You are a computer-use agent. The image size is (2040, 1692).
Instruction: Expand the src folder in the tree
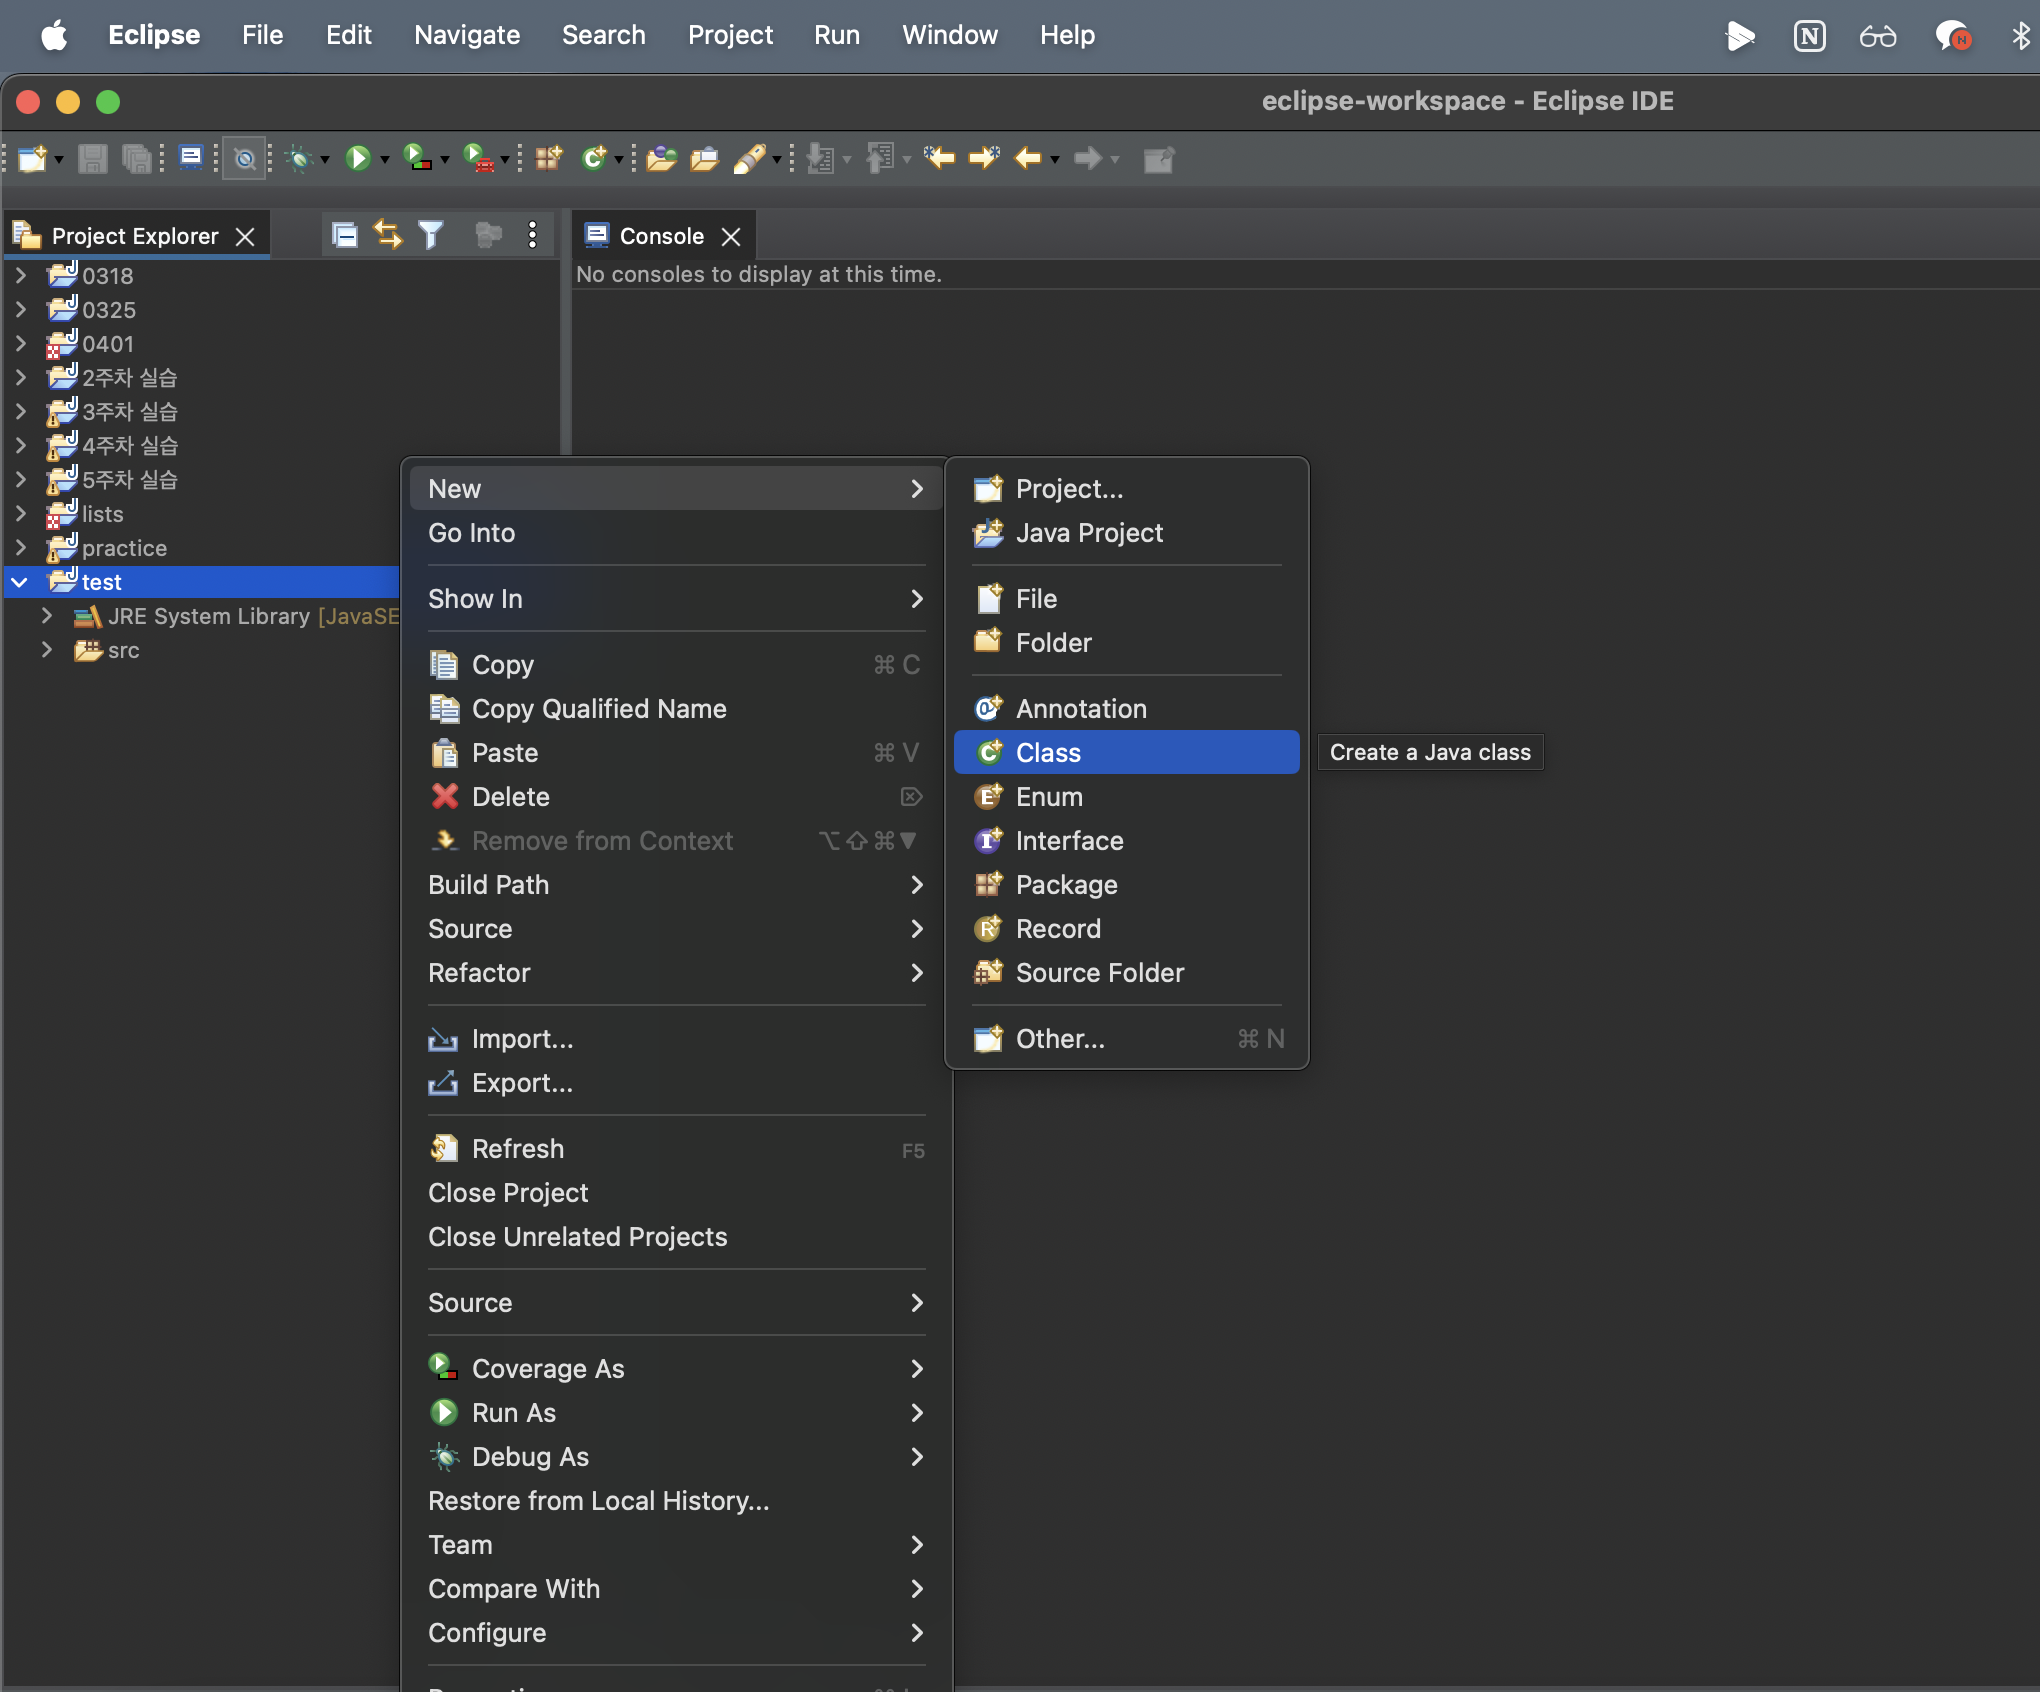coord(46,650)
